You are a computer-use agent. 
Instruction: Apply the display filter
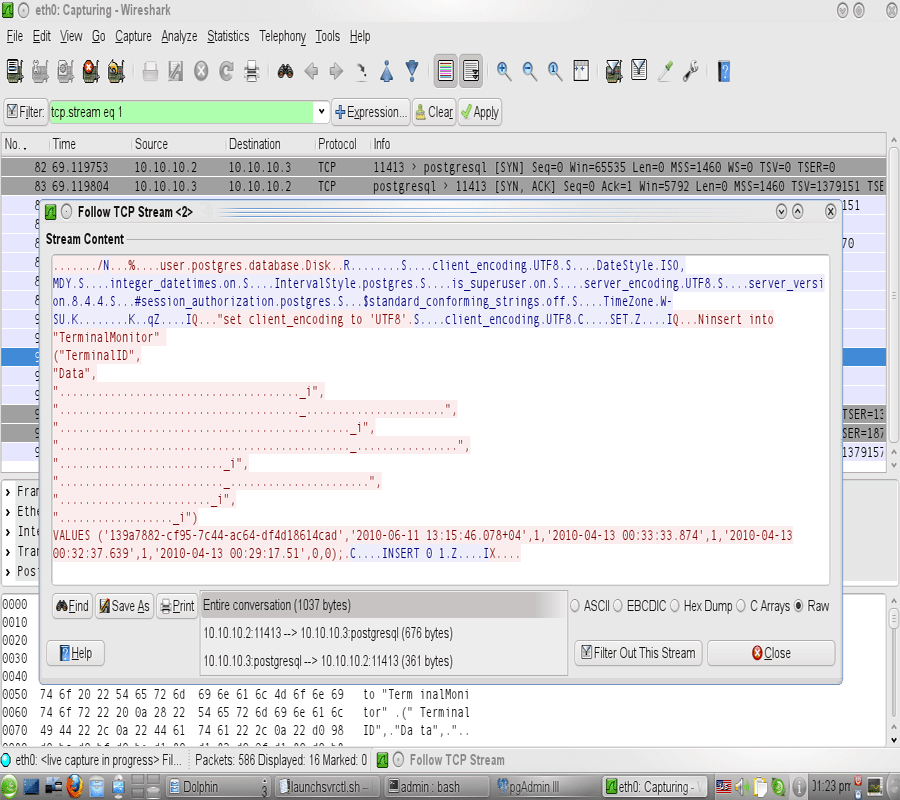480,112
